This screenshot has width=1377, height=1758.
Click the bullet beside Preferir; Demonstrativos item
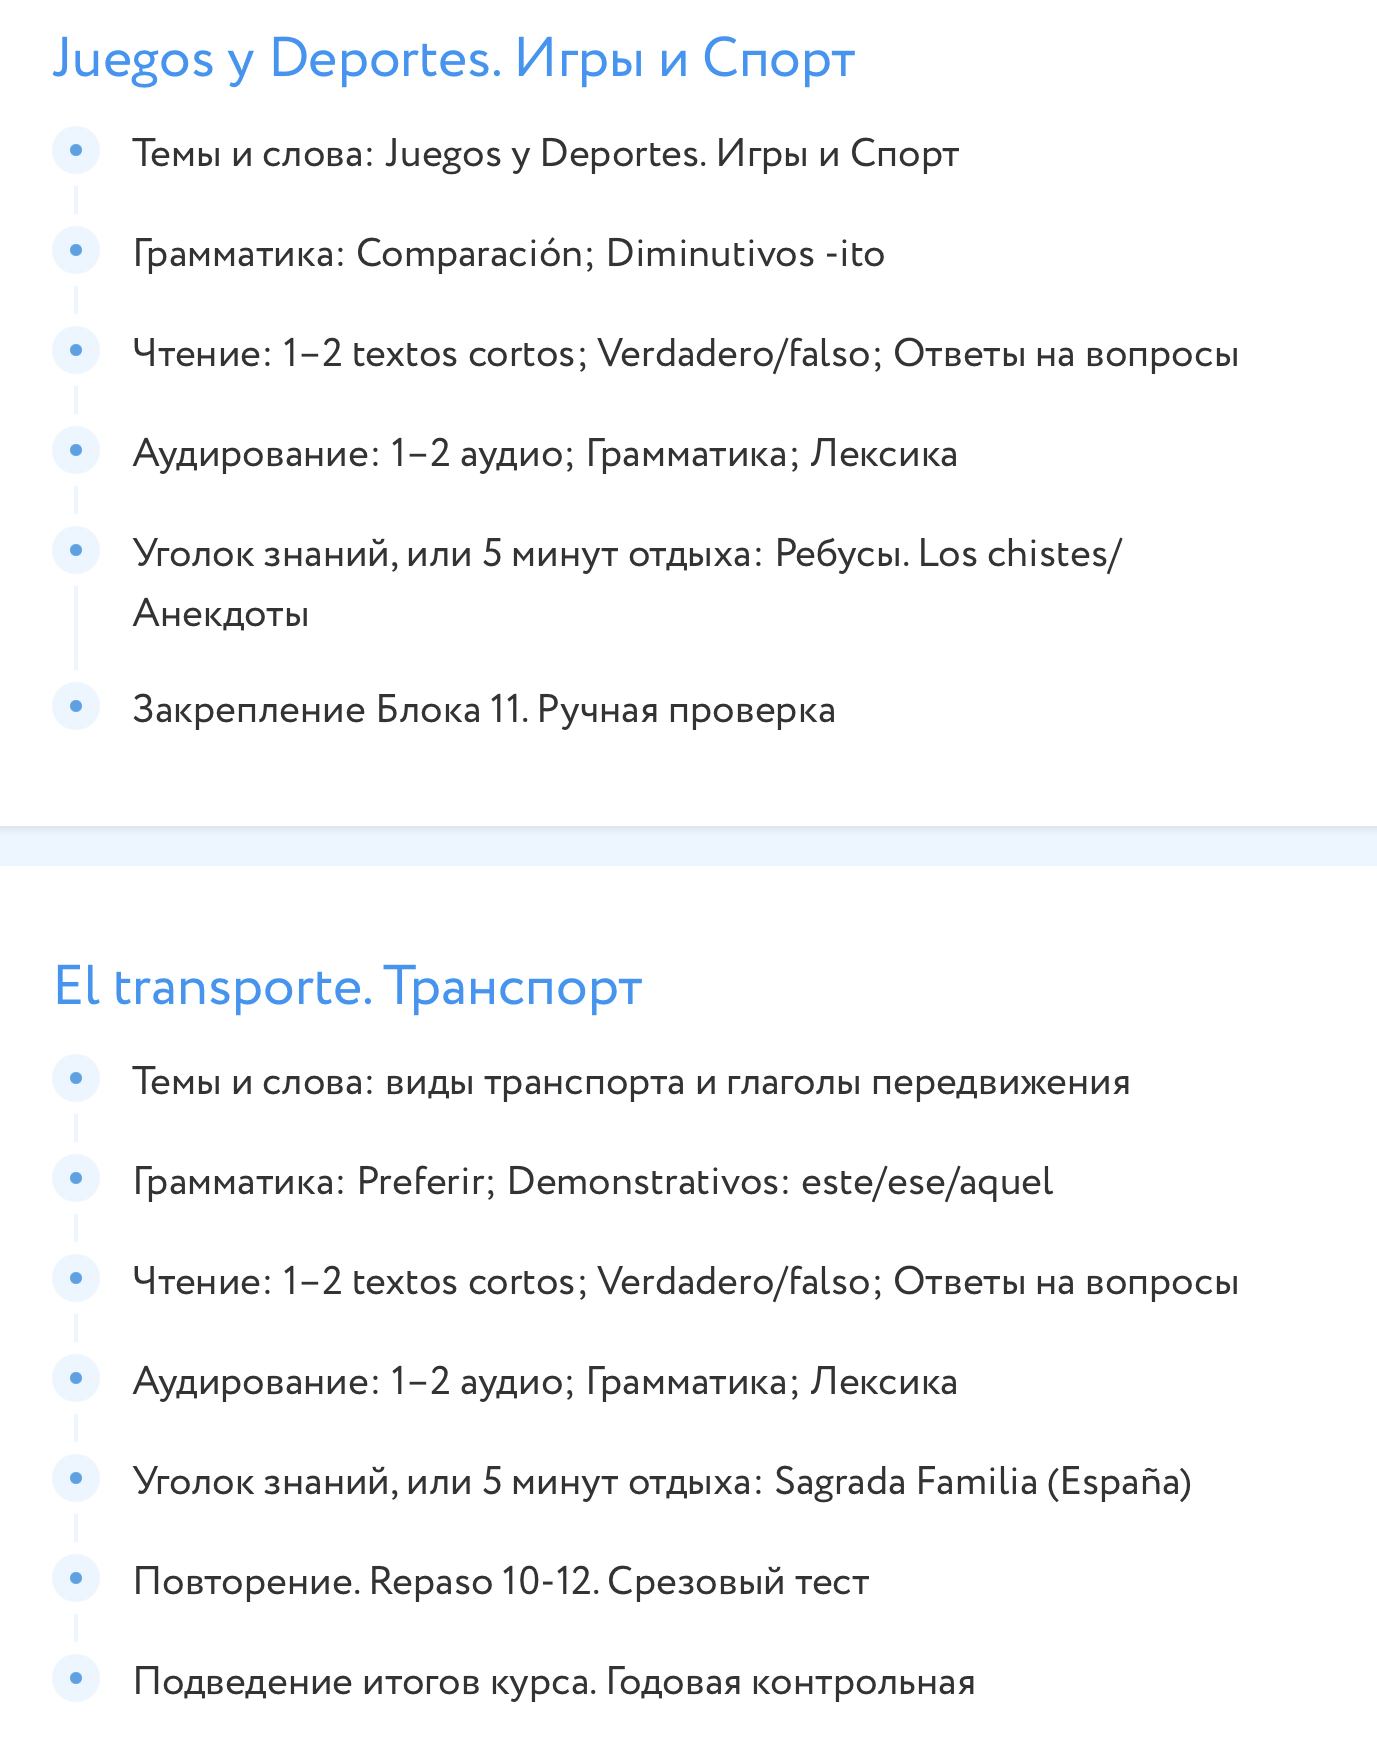[x=76, y=1178]
